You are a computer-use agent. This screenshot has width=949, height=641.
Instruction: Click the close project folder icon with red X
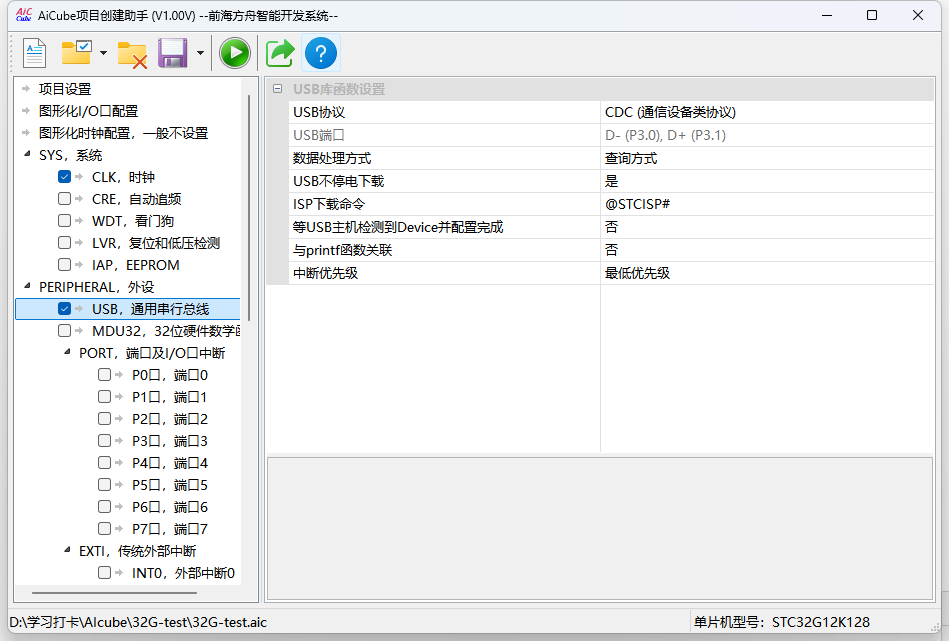point(133,54)
